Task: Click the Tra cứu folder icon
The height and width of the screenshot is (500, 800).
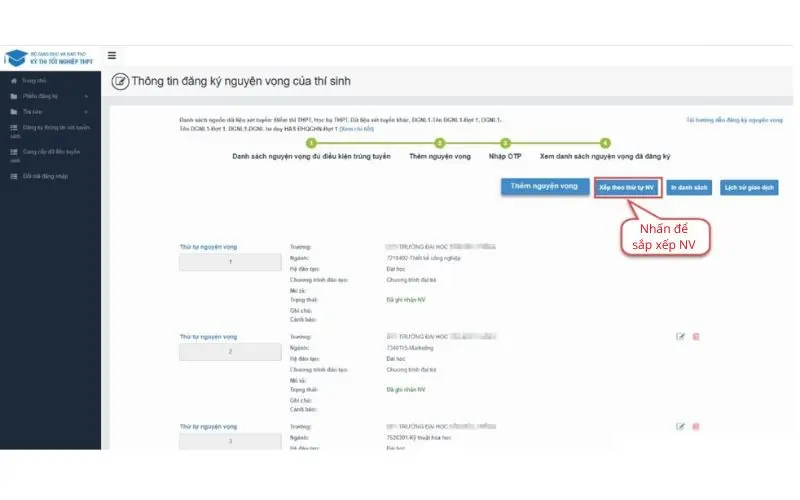Action: [14, 111]
